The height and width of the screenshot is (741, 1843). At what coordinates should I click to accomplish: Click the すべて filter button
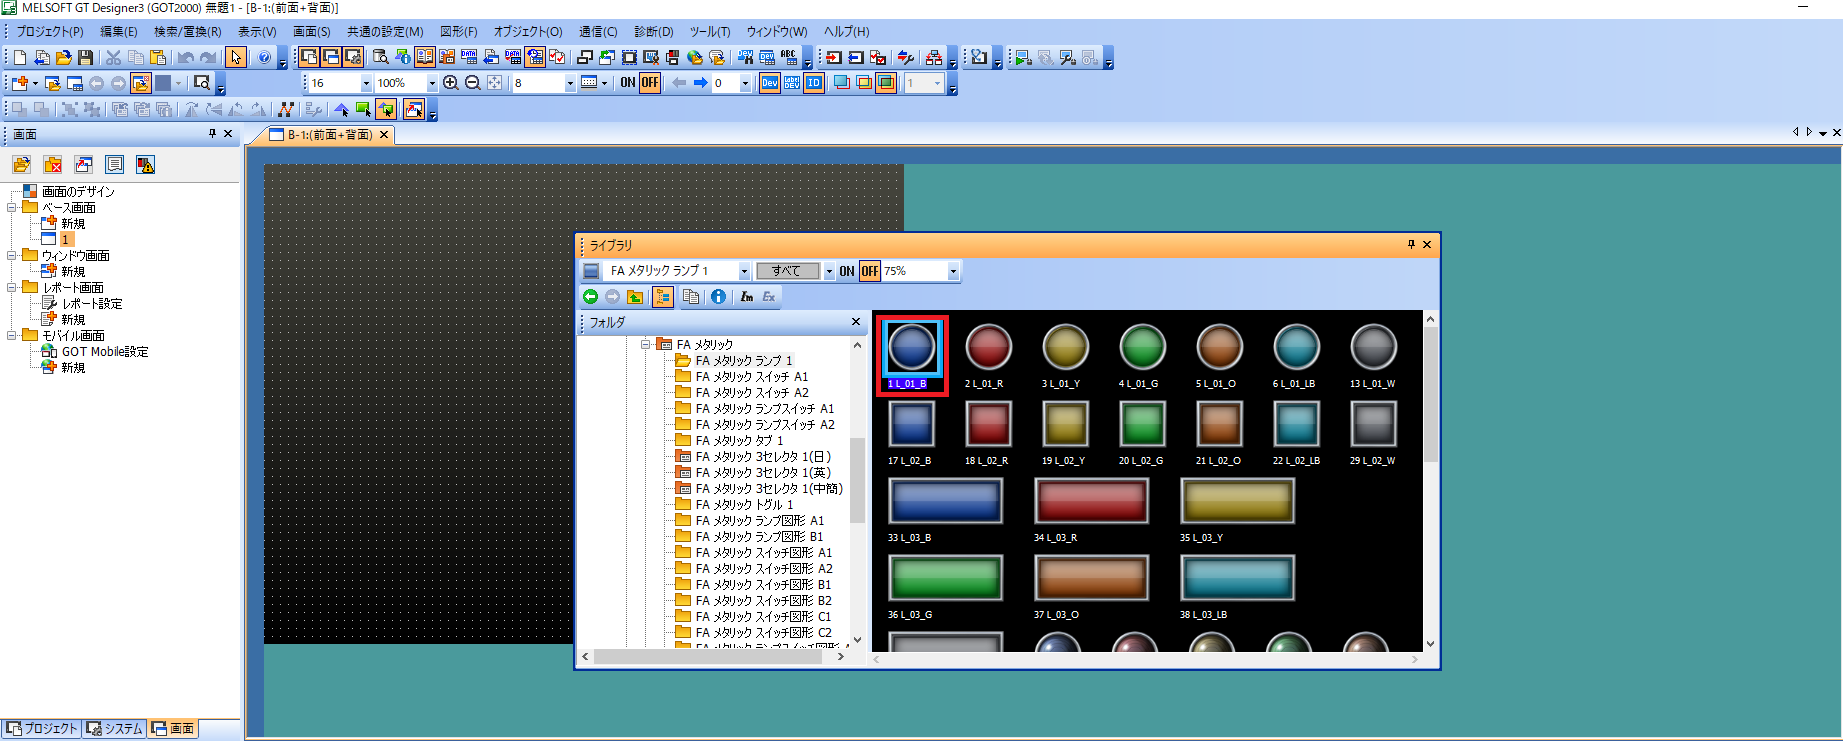click(x=787, y=271)
